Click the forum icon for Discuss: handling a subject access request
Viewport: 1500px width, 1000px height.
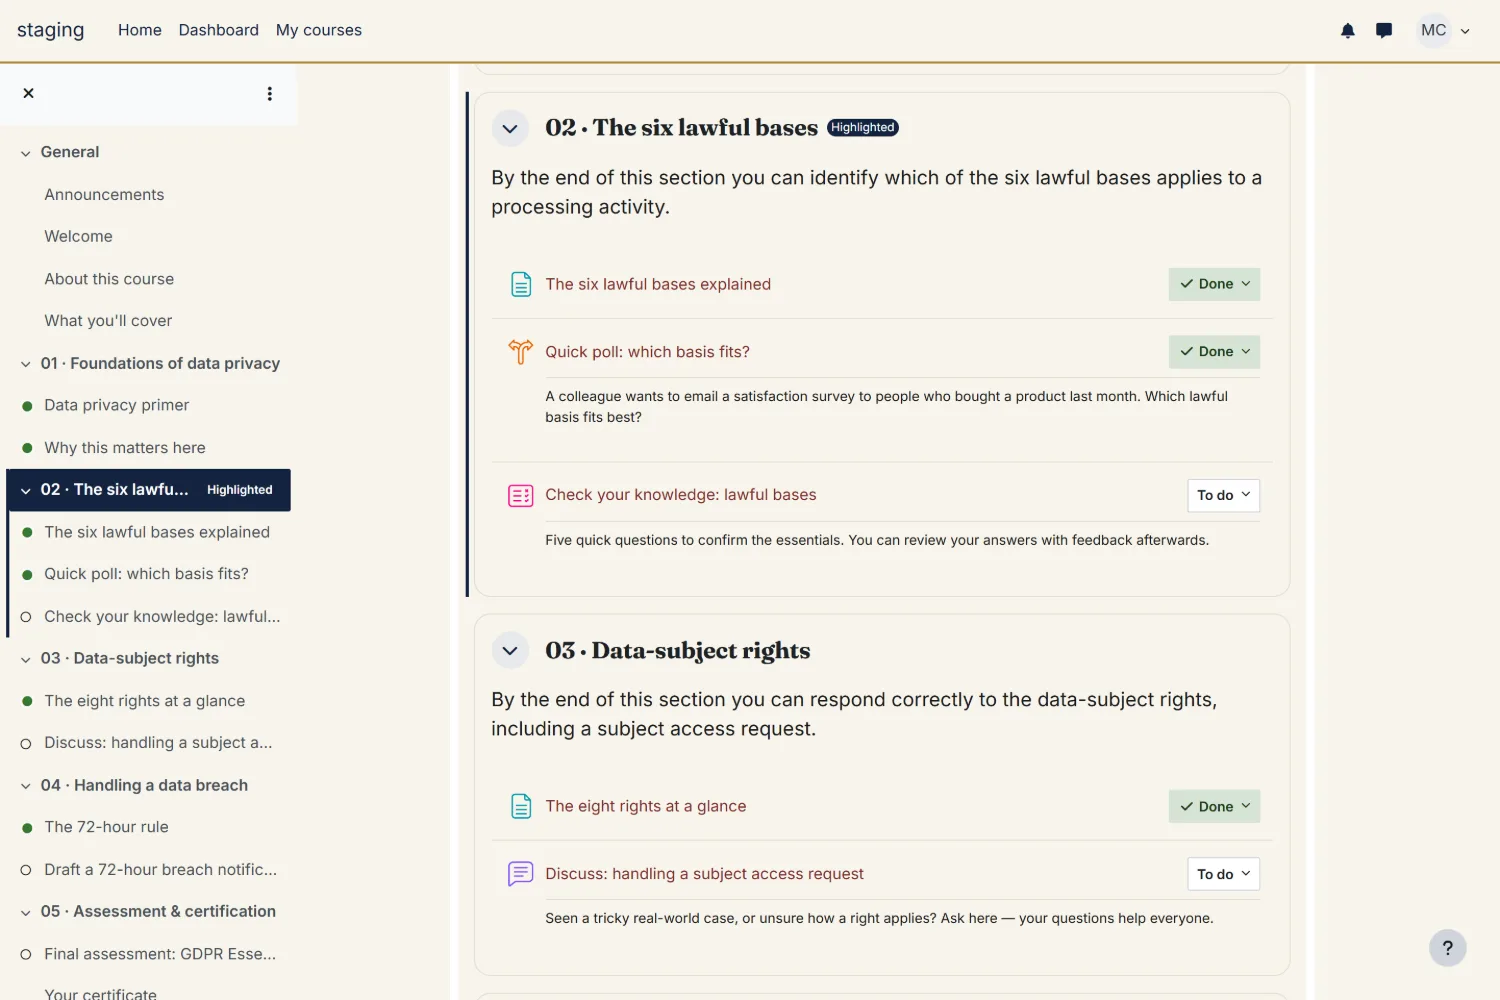521,874
